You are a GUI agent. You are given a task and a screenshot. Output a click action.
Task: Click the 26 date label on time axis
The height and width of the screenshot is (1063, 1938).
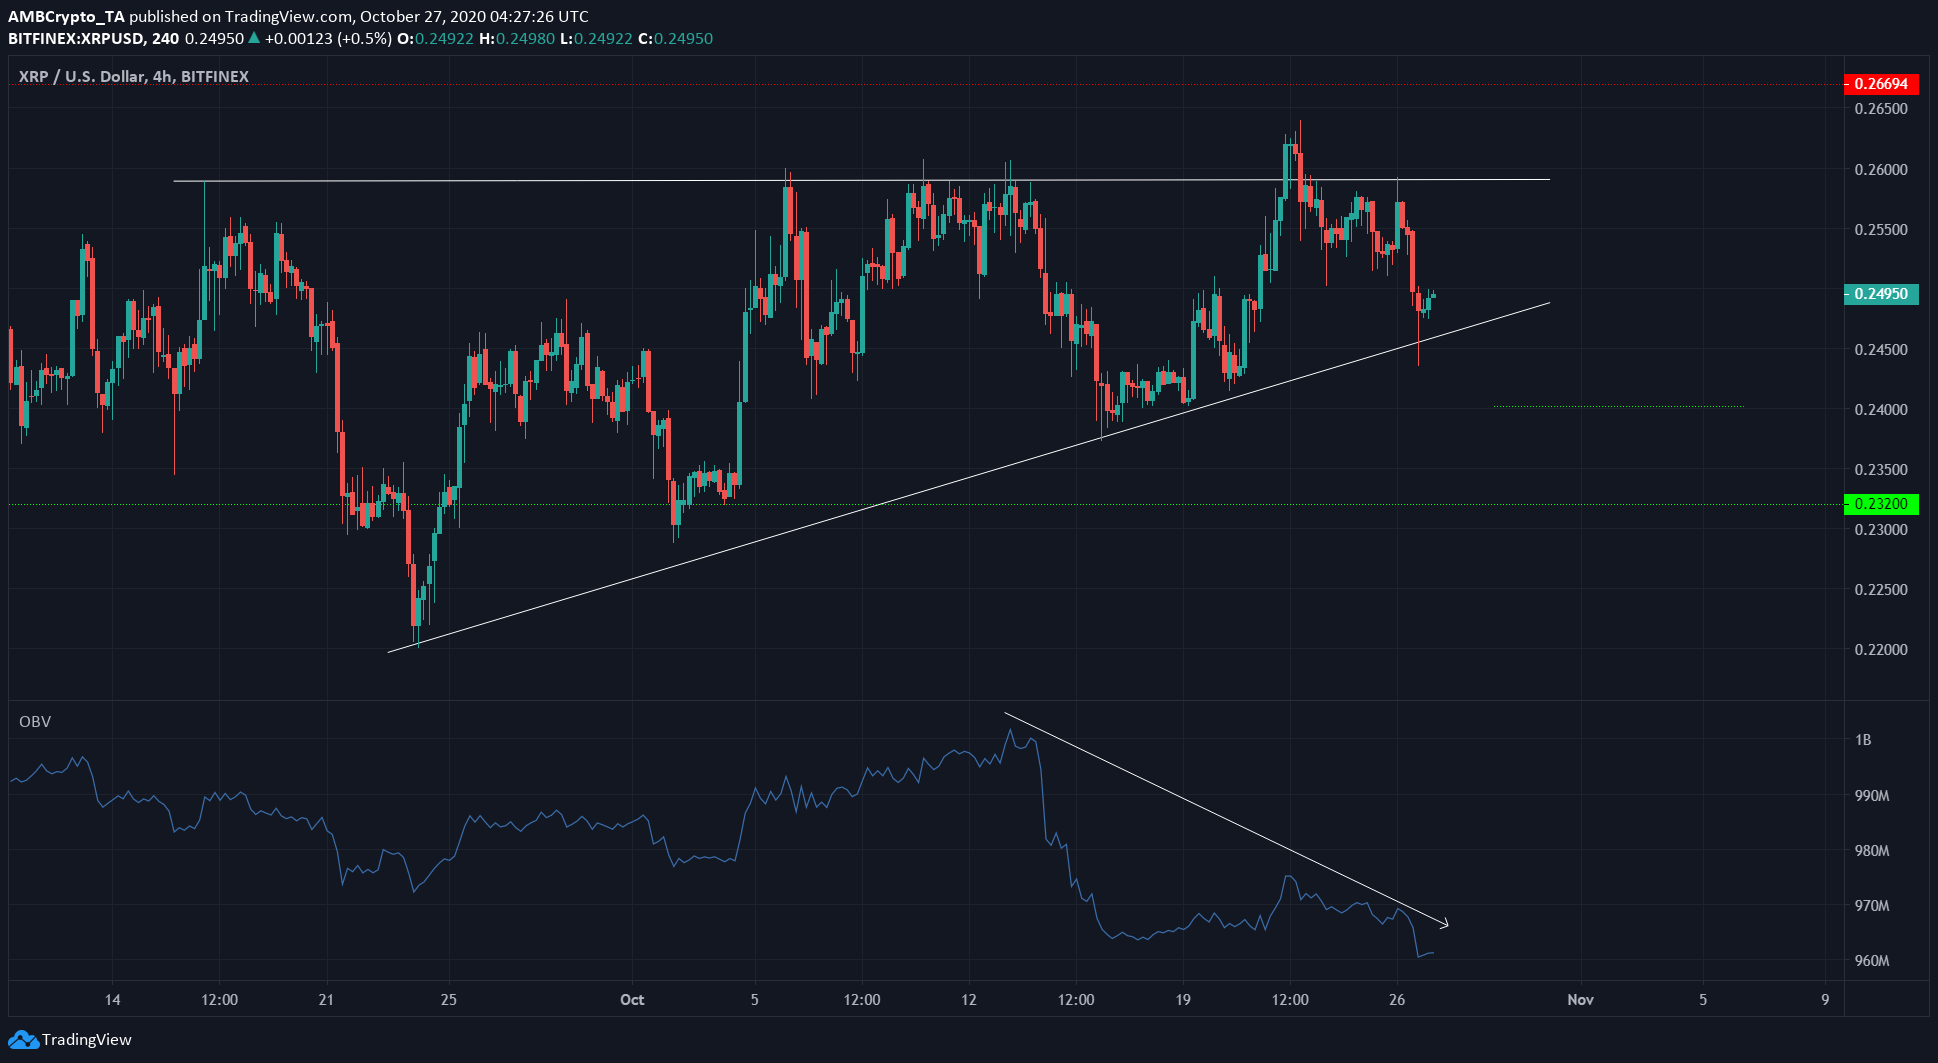[1397, 1000]
